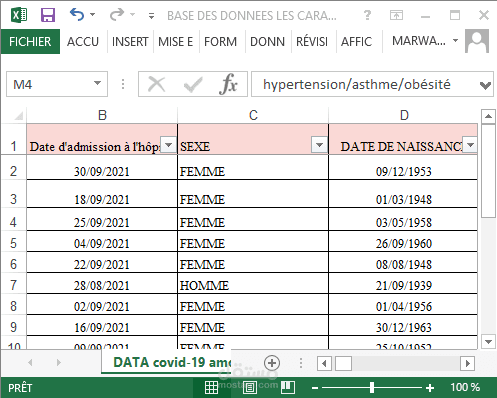Select cell with 18/09/2021
The height and width of the screenshot is (398, 497).
pyautogui.click(x=102, y=194)
